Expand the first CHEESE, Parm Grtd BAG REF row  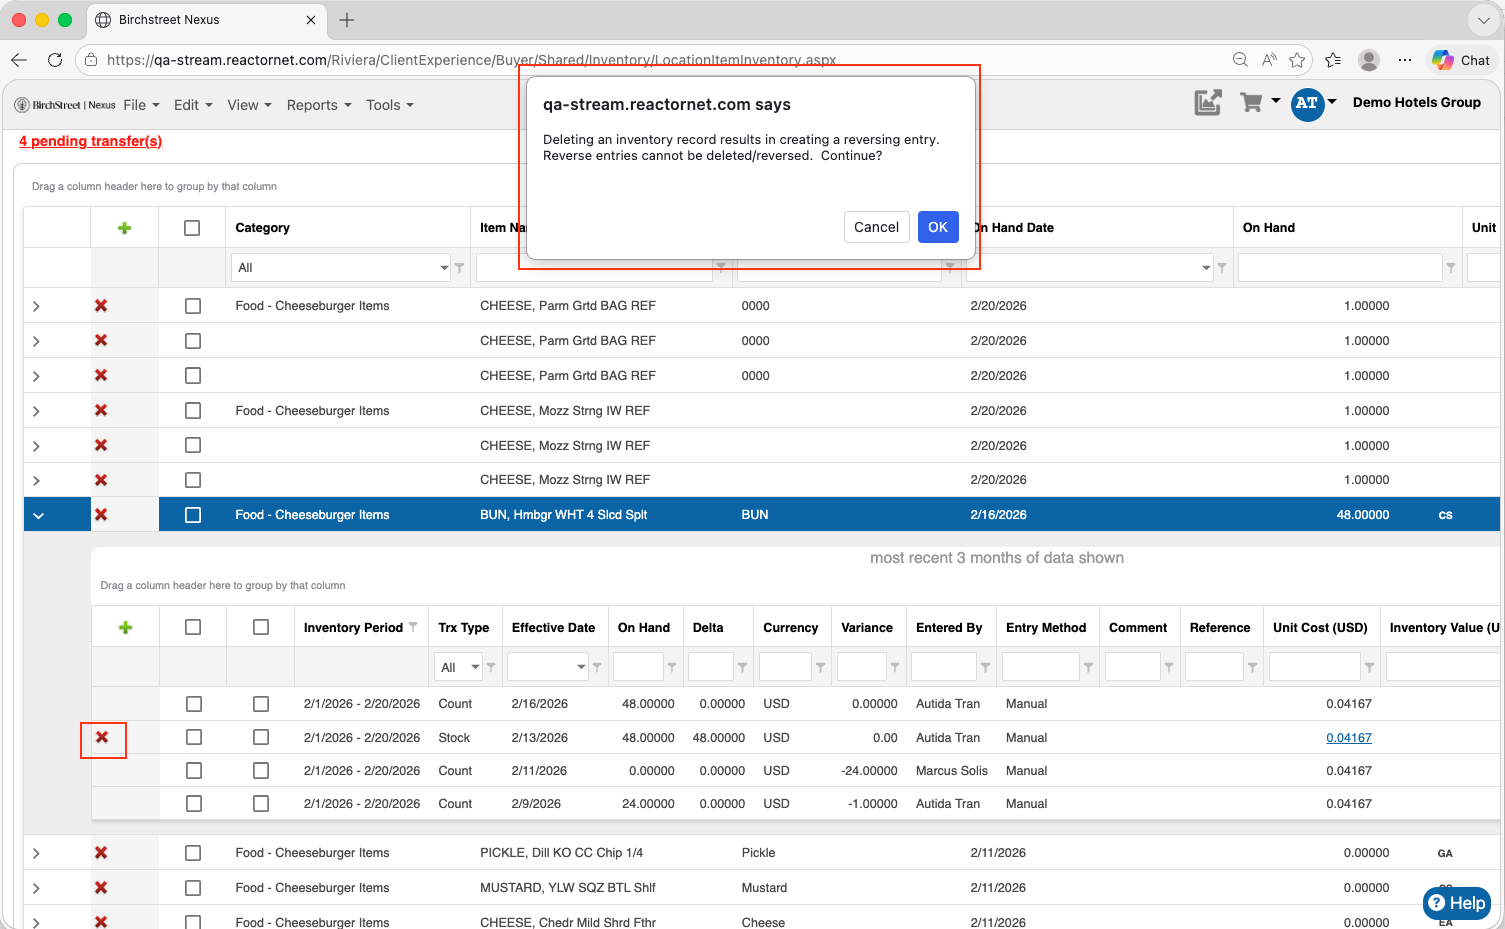(36, 307)
